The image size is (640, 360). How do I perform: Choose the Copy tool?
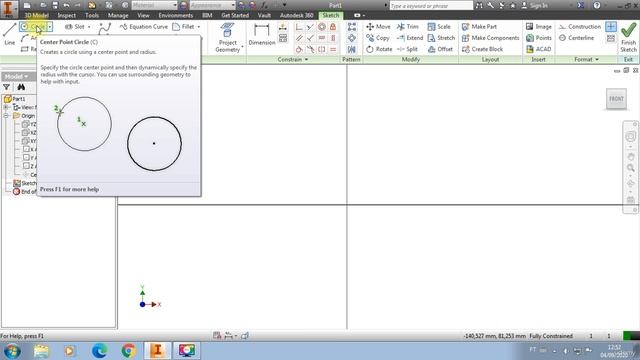pos(378,38)
